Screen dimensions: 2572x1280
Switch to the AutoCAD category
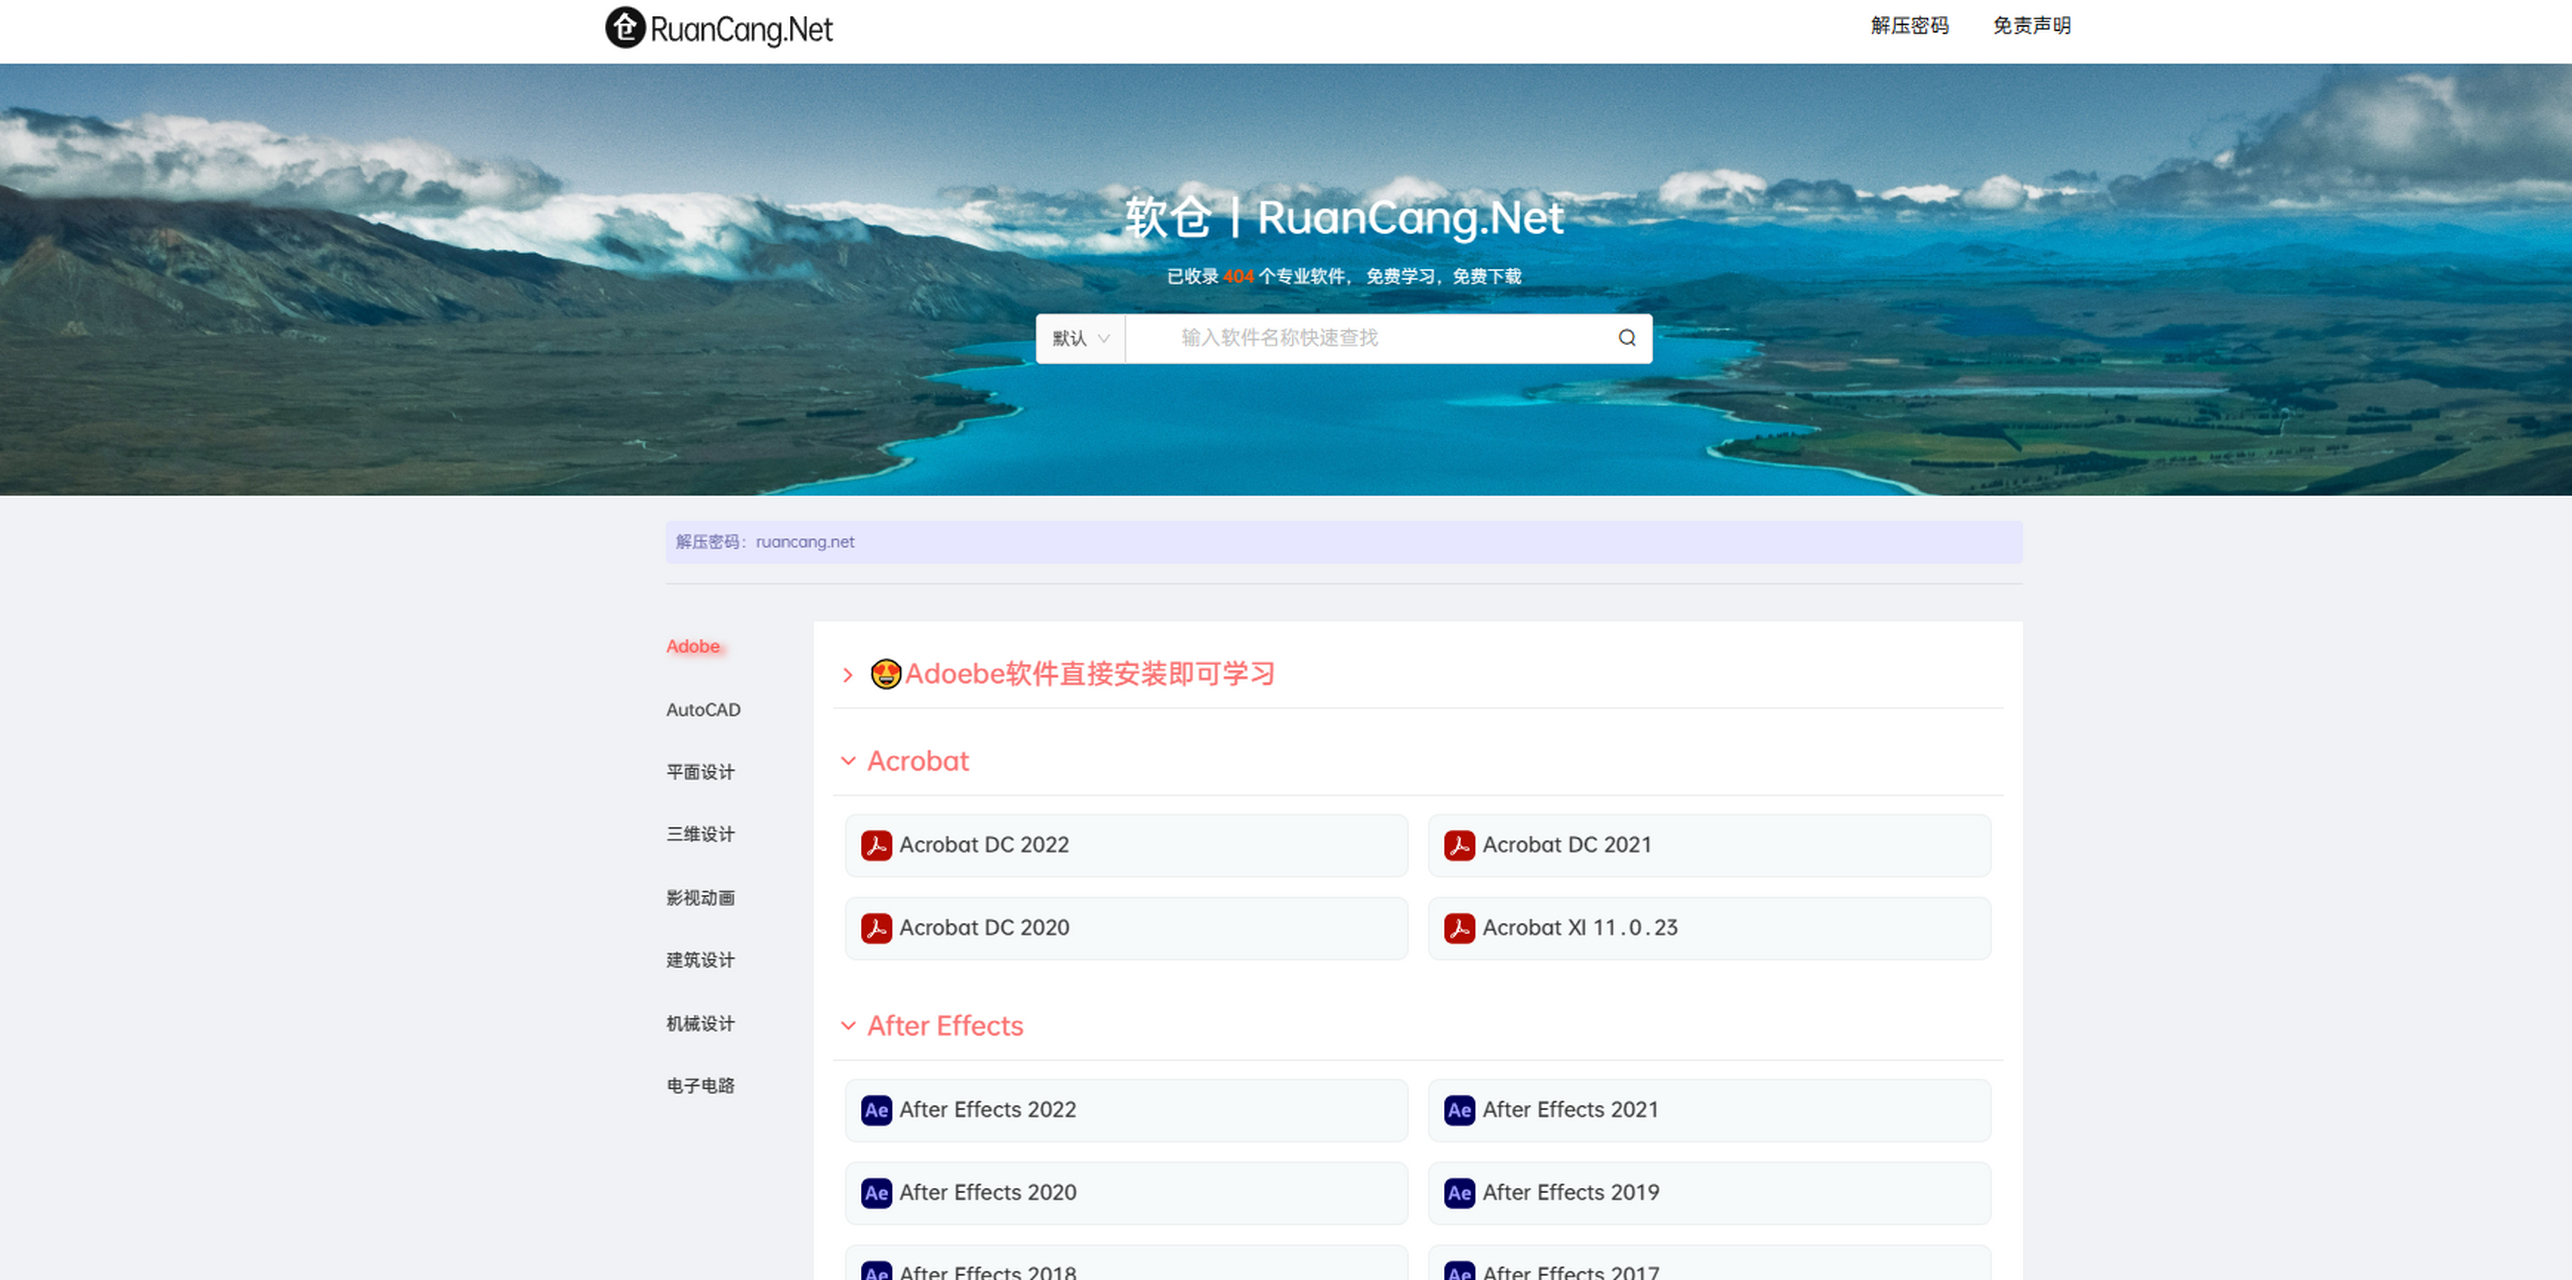(x=702, y=710)
